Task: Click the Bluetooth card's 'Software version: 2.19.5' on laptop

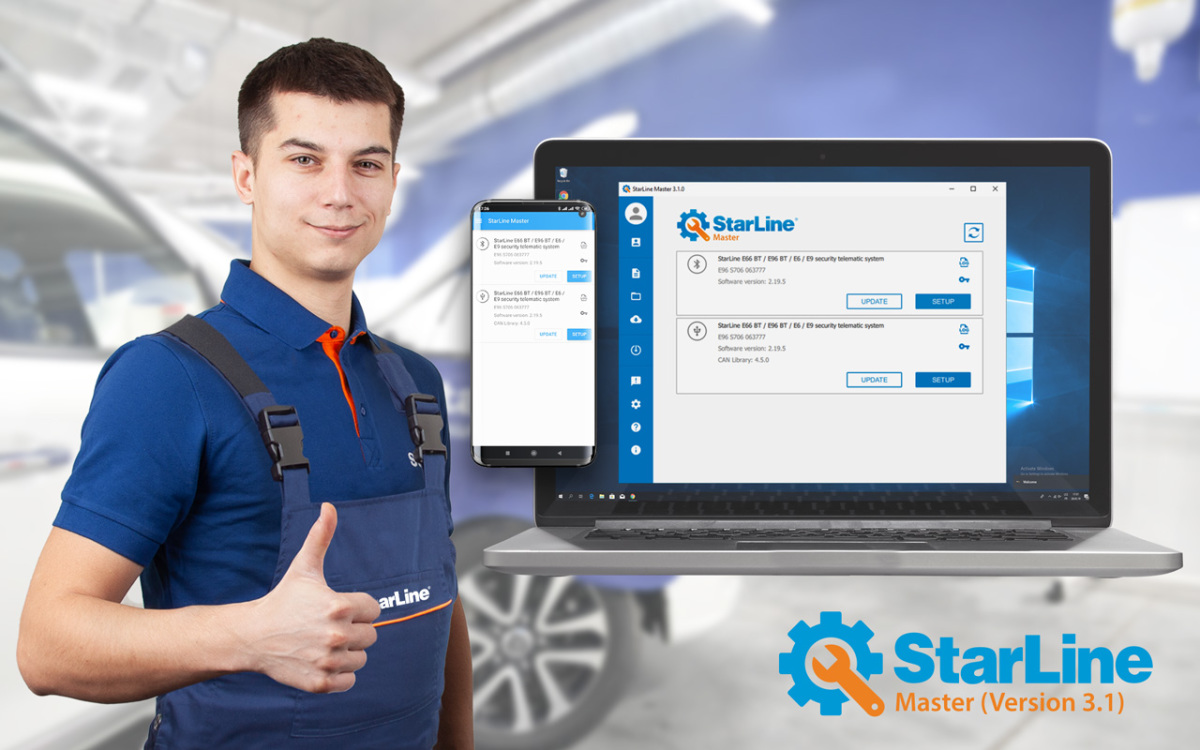Action: coord(752,282)
